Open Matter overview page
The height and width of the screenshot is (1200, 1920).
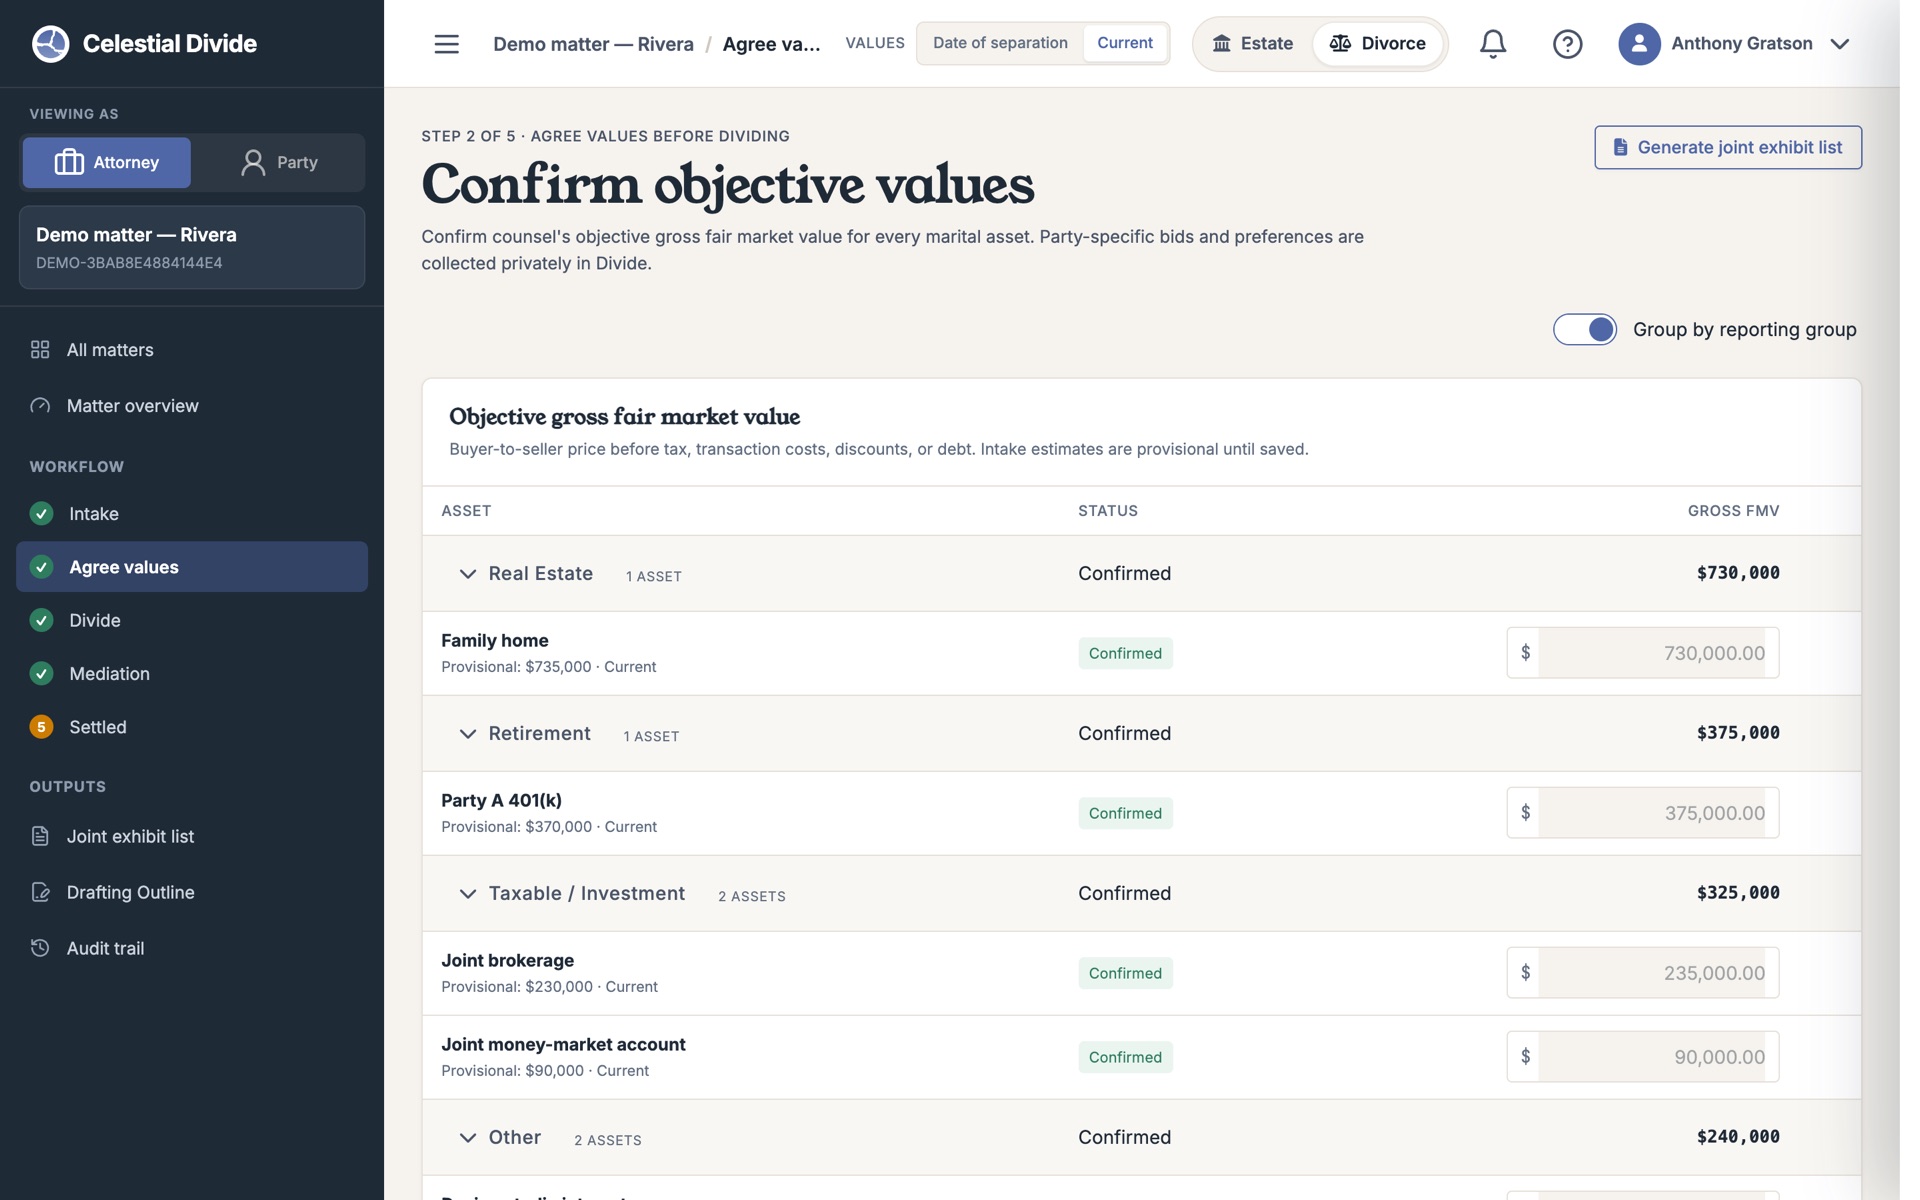(x=192, y=405)
